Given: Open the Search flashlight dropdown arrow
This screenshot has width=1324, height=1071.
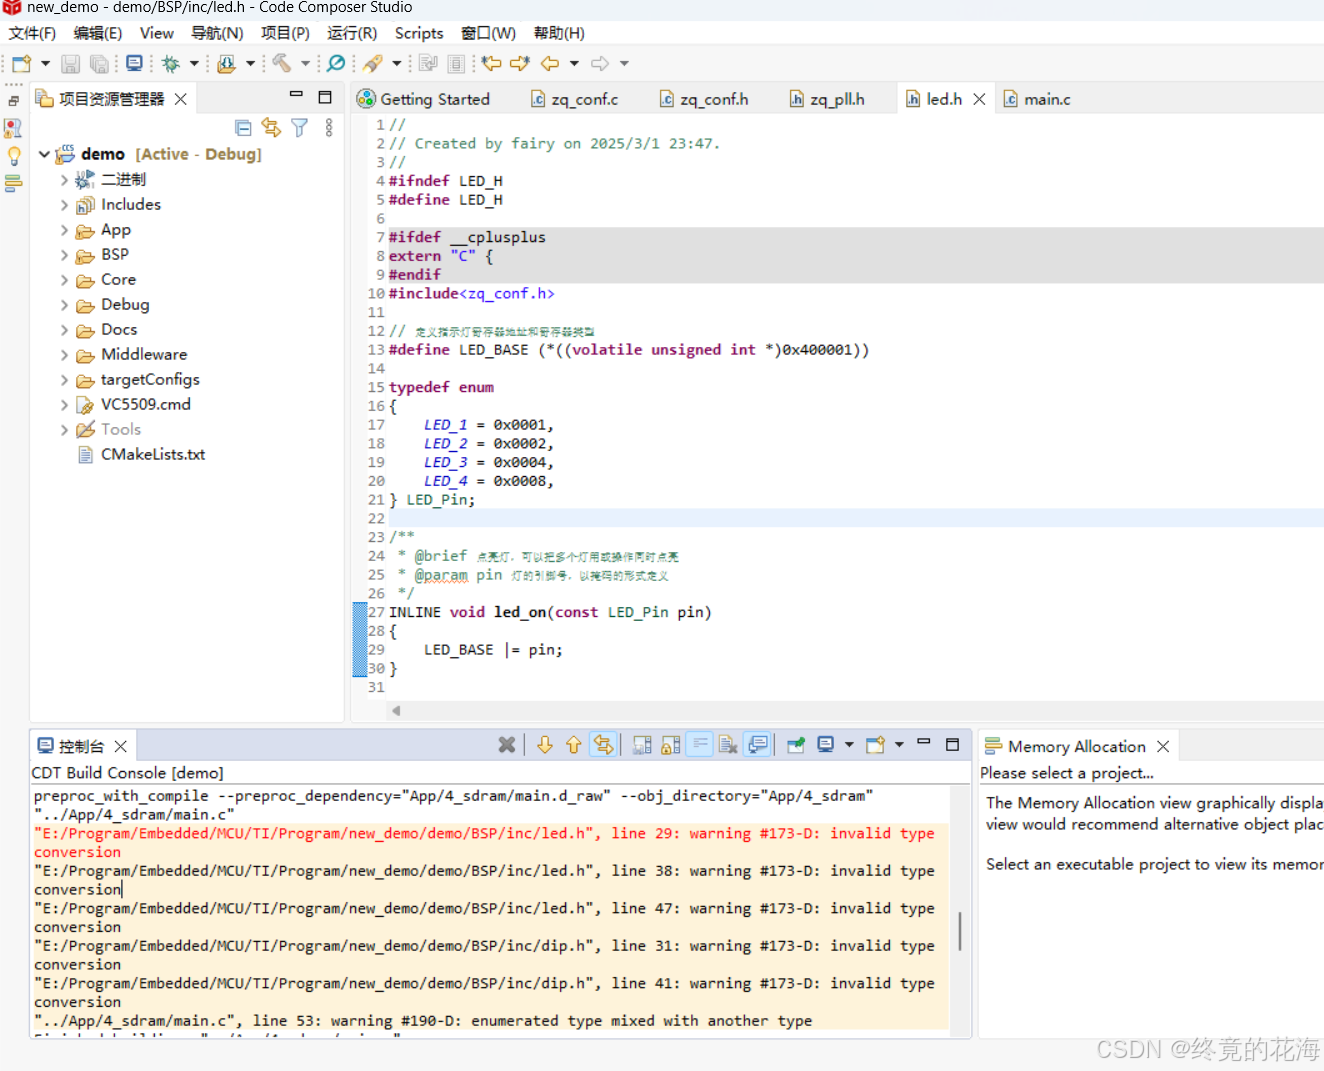Looking at the screenshot, I should (396, 64).
